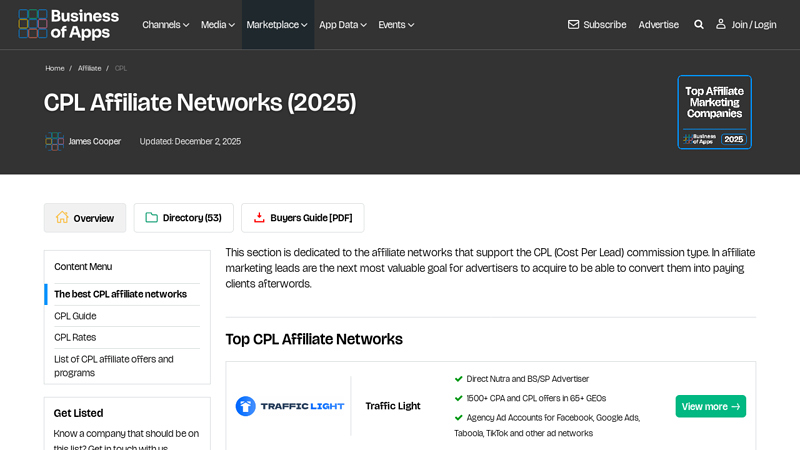
Task: Jump to CPL Guide section
Action: pos(75,316)
